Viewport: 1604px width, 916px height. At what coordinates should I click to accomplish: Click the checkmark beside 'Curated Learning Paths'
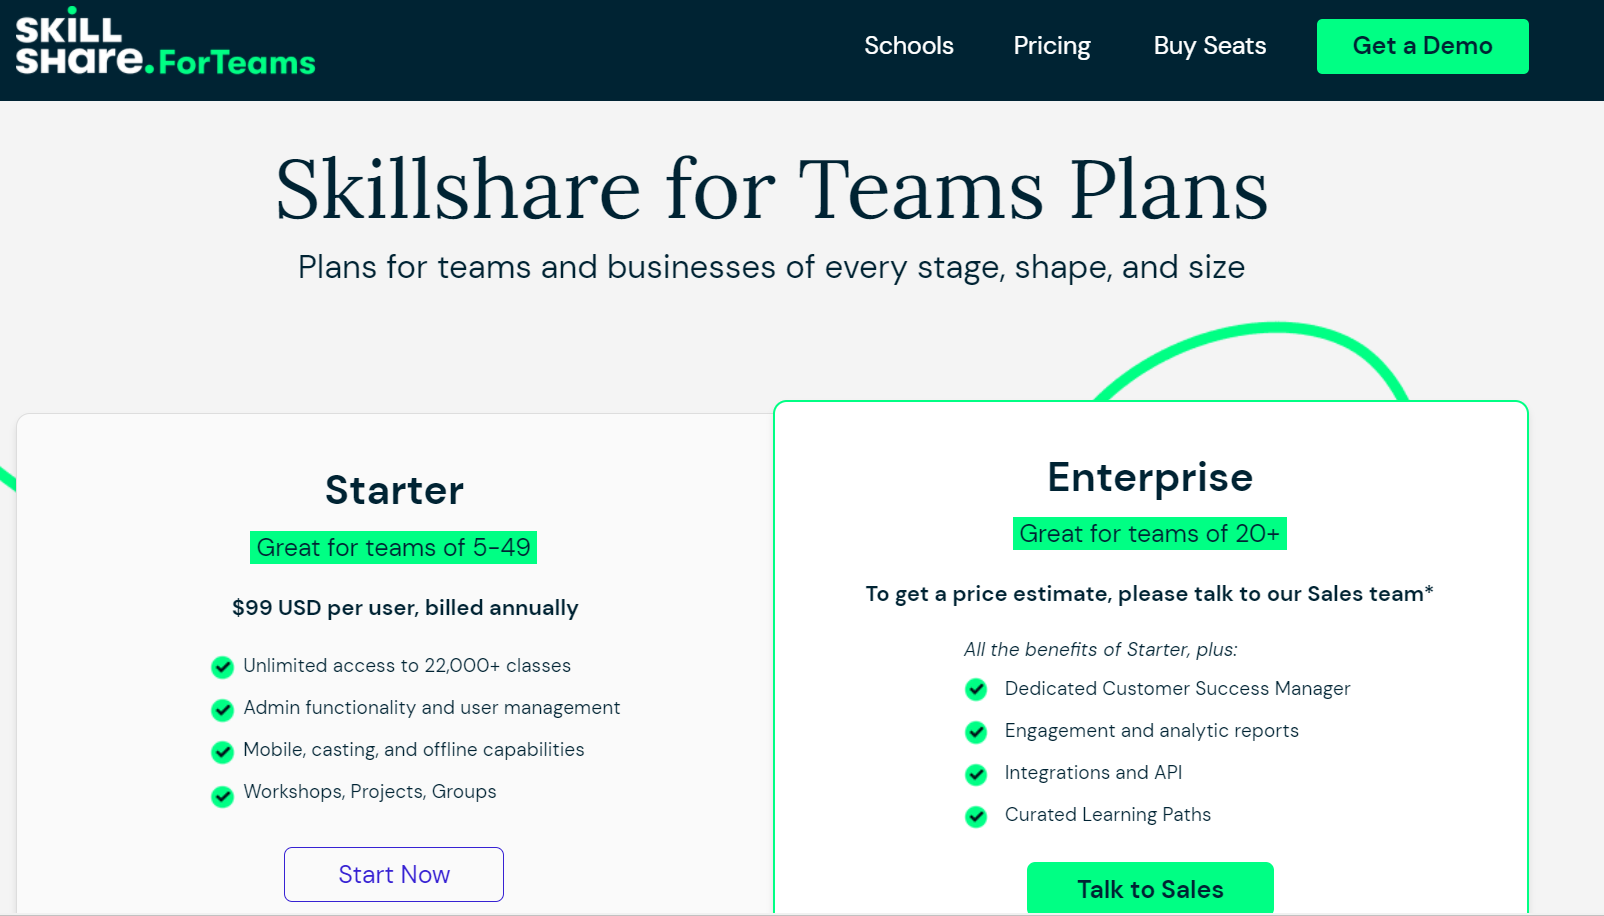(x=976, y=816)
